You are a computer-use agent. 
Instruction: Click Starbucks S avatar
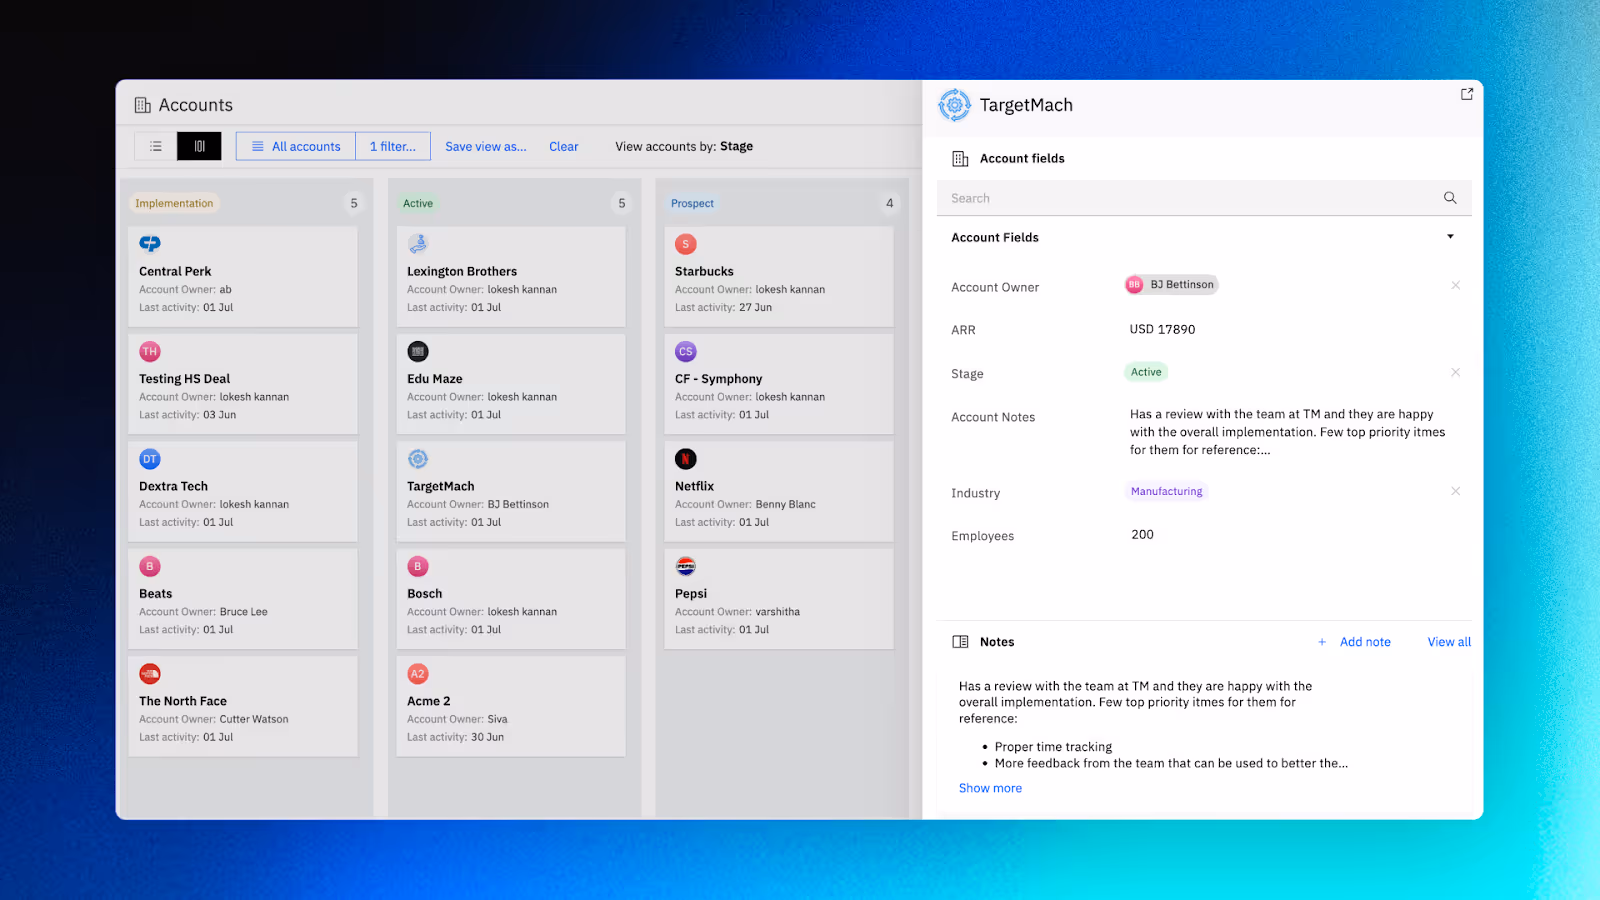point(686,244)
